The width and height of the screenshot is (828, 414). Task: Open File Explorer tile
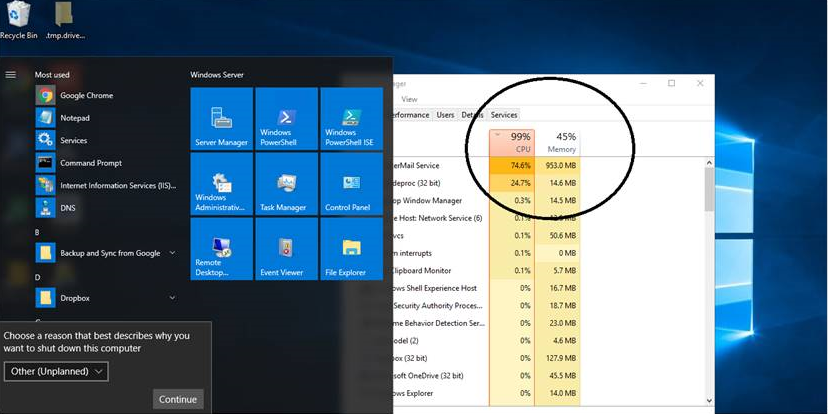pyautogui.click(x=351, y=249)
